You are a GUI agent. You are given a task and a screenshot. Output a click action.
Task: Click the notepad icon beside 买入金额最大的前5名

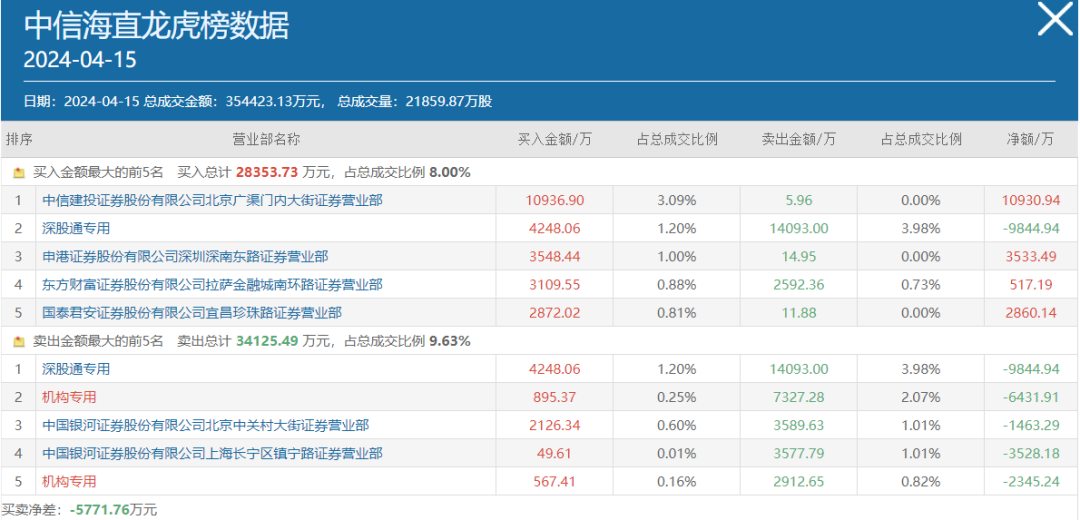click(19, 173)
